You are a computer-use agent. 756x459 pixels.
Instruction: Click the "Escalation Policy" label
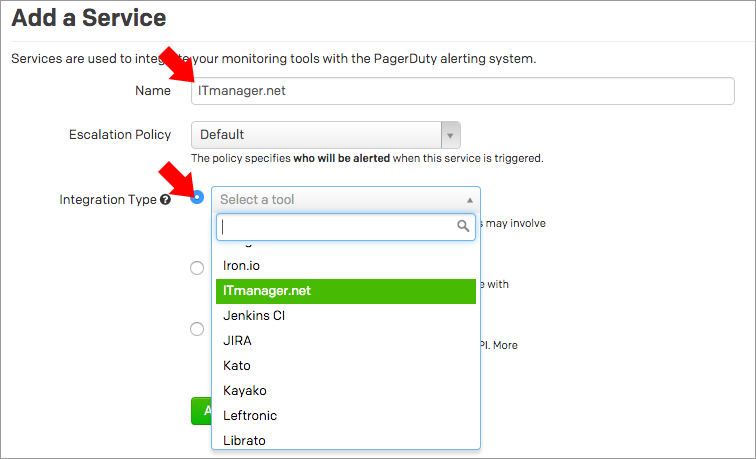(120, 135)
